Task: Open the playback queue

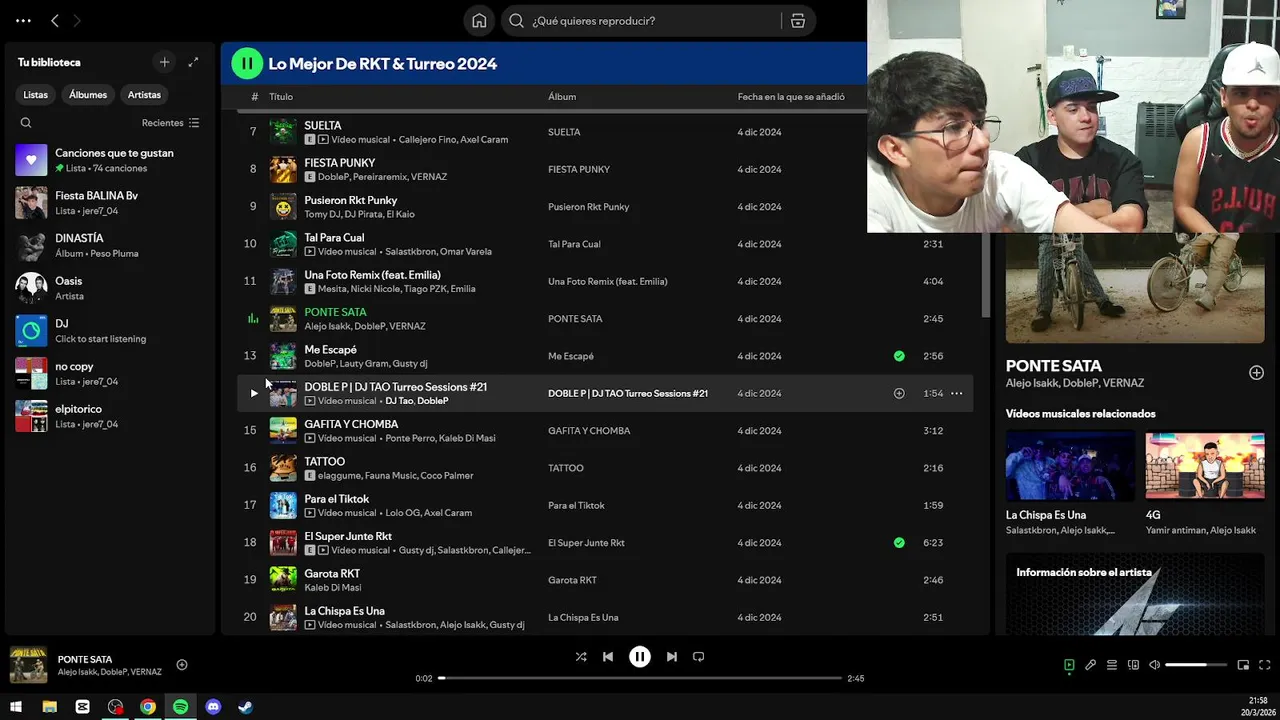Action: coord(1112,665)
